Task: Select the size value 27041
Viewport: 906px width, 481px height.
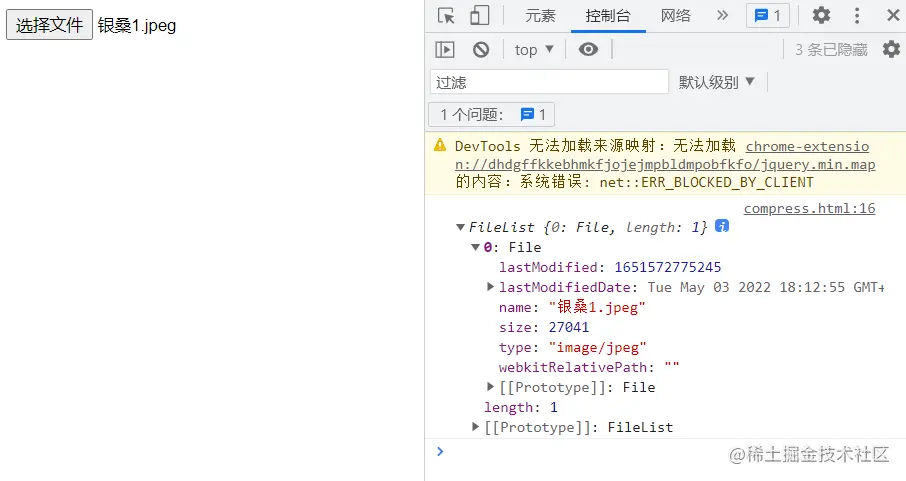Action: point(569,327)
